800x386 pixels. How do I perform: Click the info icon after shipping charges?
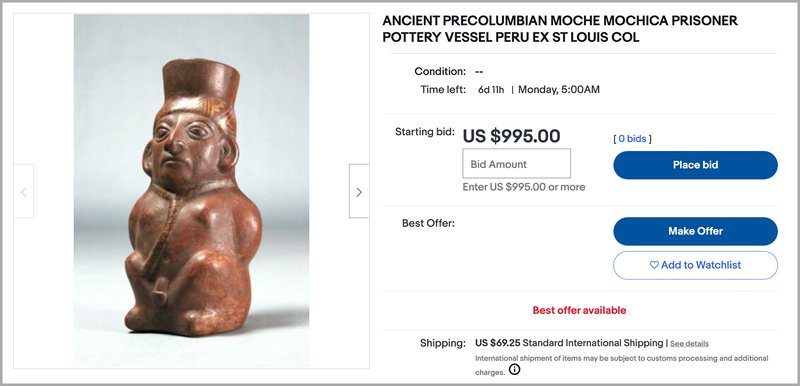[x=515, y=370]
